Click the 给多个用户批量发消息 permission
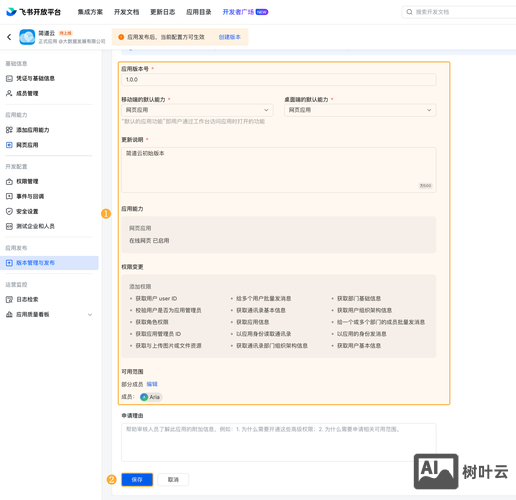The height and width of the screenshot is (500, 516). 264,298
